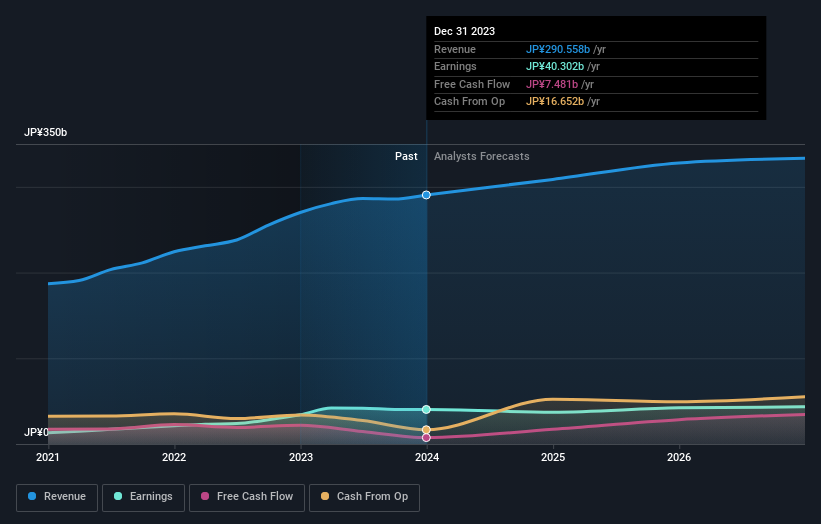Viewport: 821px width, 524px height.
Task: Click the 2025 x-axis label
Action: pos(553,457)
